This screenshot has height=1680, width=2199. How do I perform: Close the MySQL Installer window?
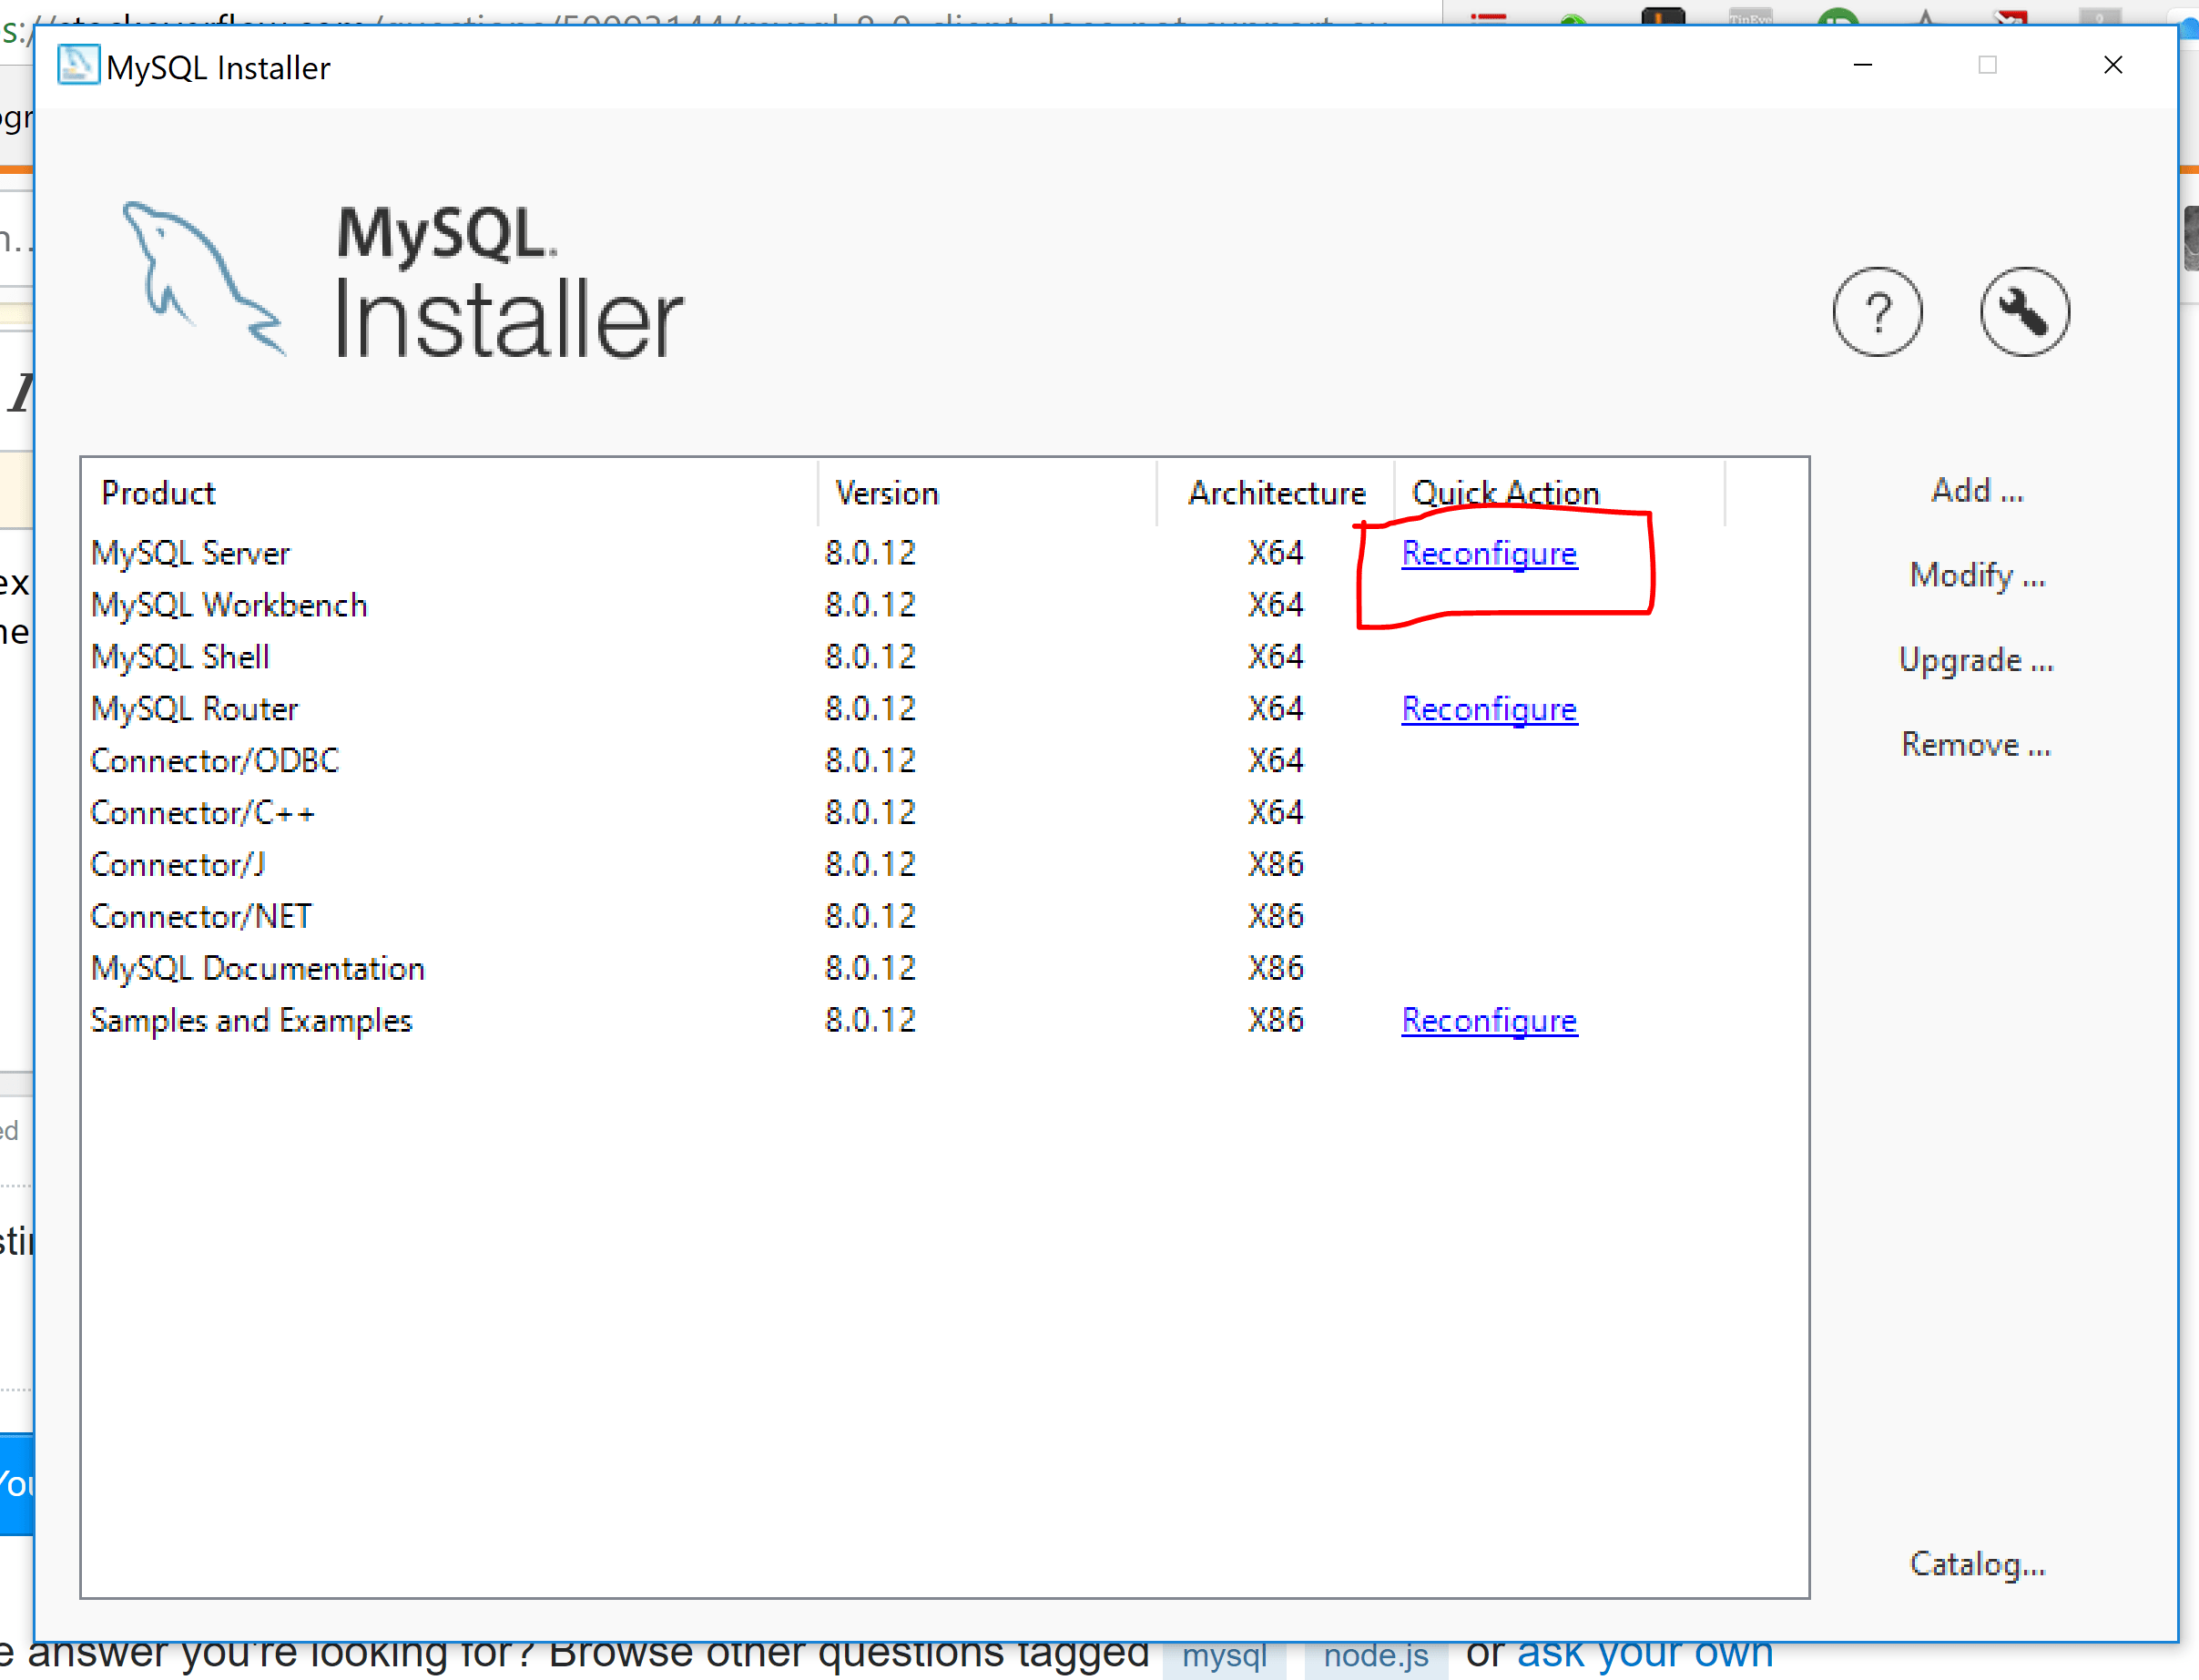(x=2112, y=66)
